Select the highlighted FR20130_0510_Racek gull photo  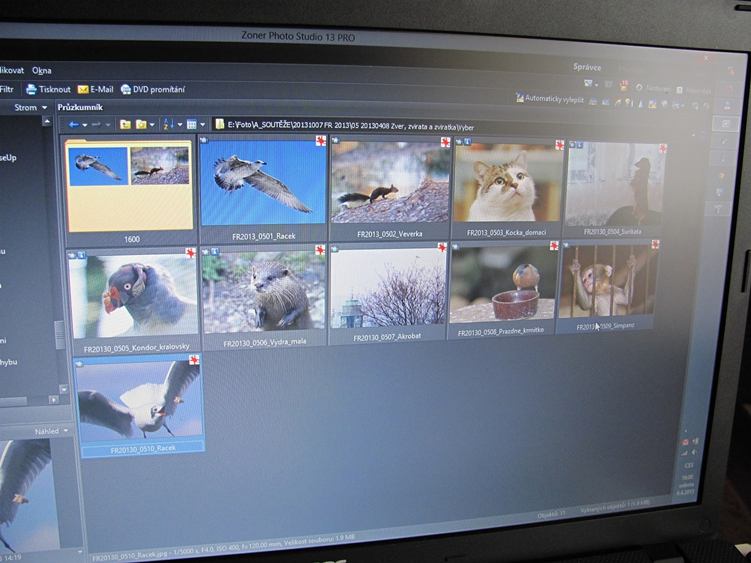pos(139,400)
